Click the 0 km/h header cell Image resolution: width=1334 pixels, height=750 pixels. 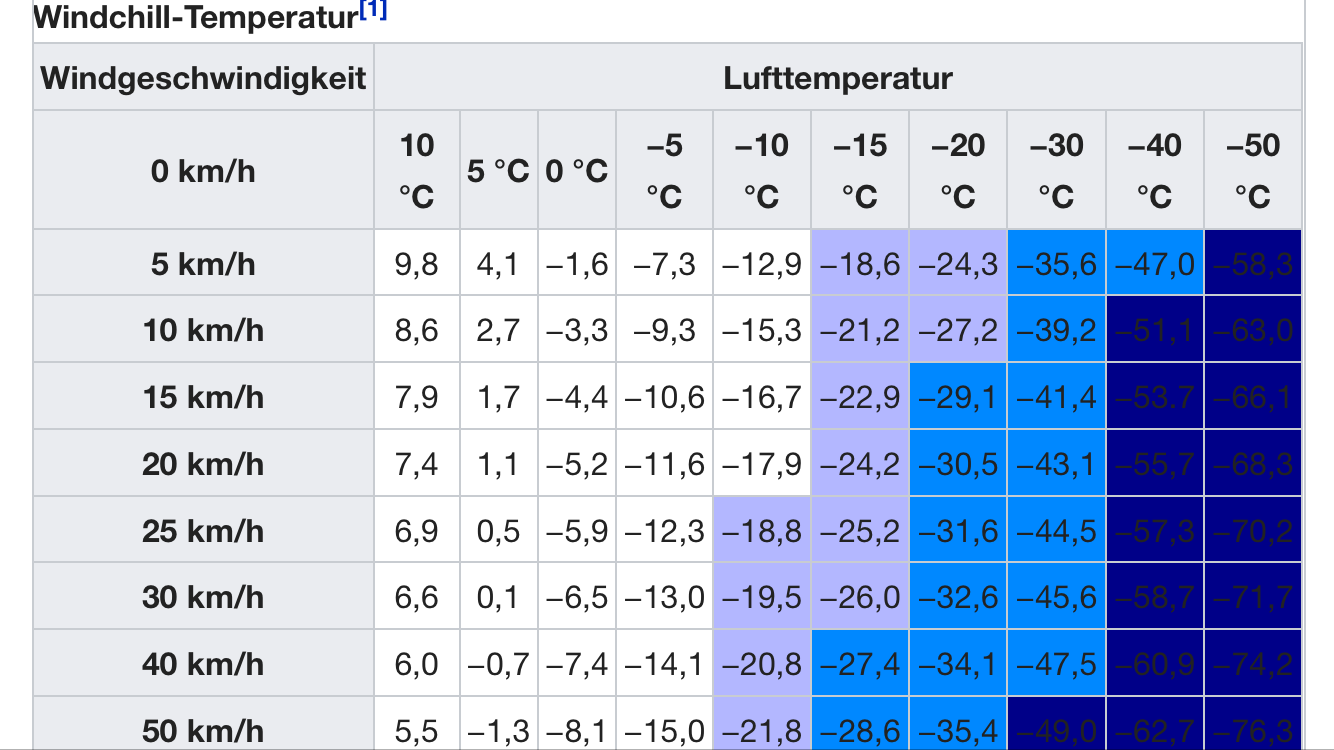click(204, 170)
